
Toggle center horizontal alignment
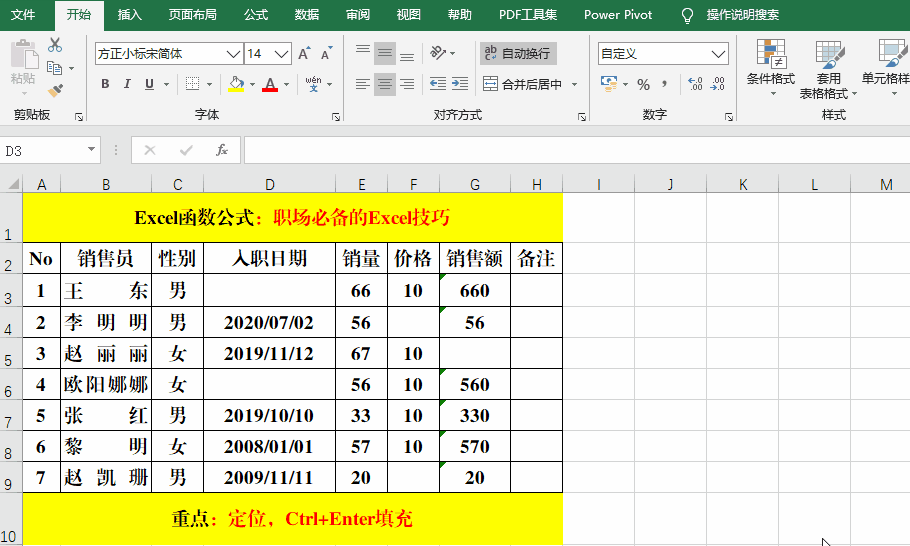(x=385, y=84)
